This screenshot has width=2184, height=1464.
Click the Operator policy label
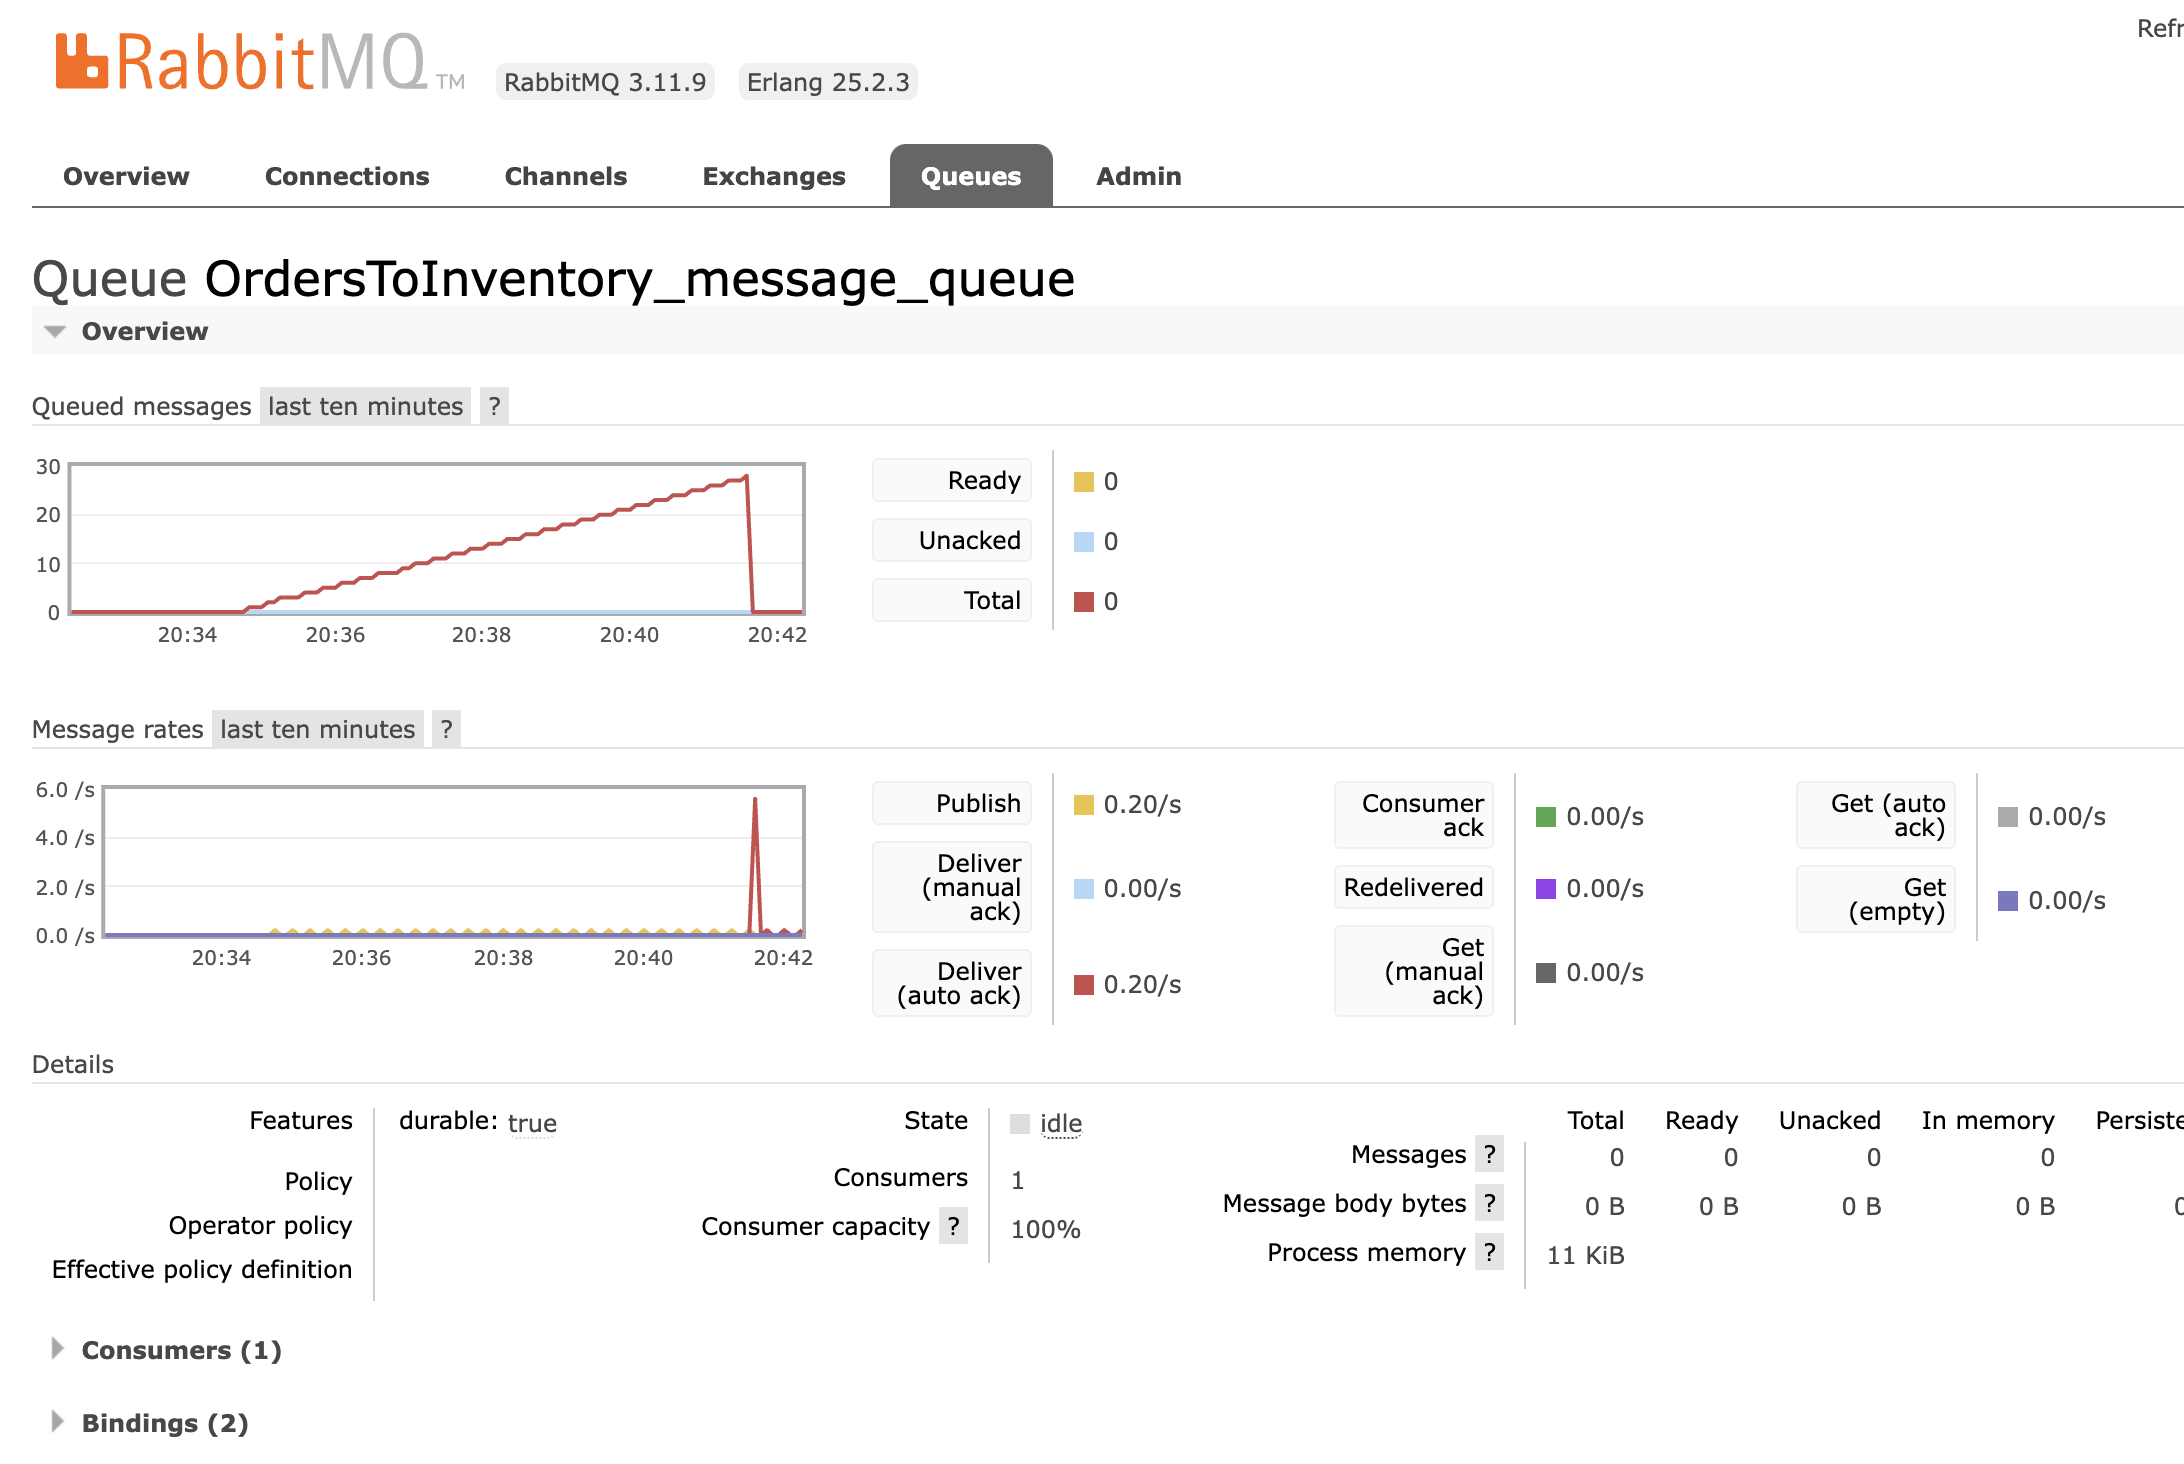tap(260, 1226)
